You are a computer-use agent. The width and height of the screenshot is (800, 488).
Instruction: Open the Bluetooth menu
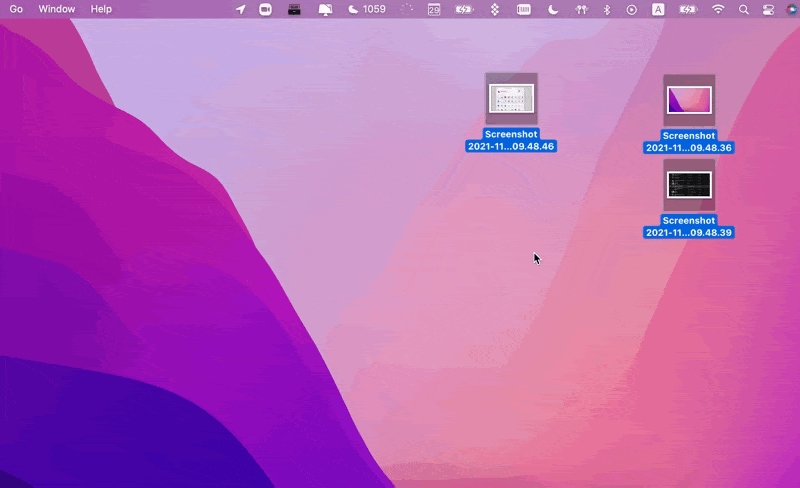click(x=607, y=9)
